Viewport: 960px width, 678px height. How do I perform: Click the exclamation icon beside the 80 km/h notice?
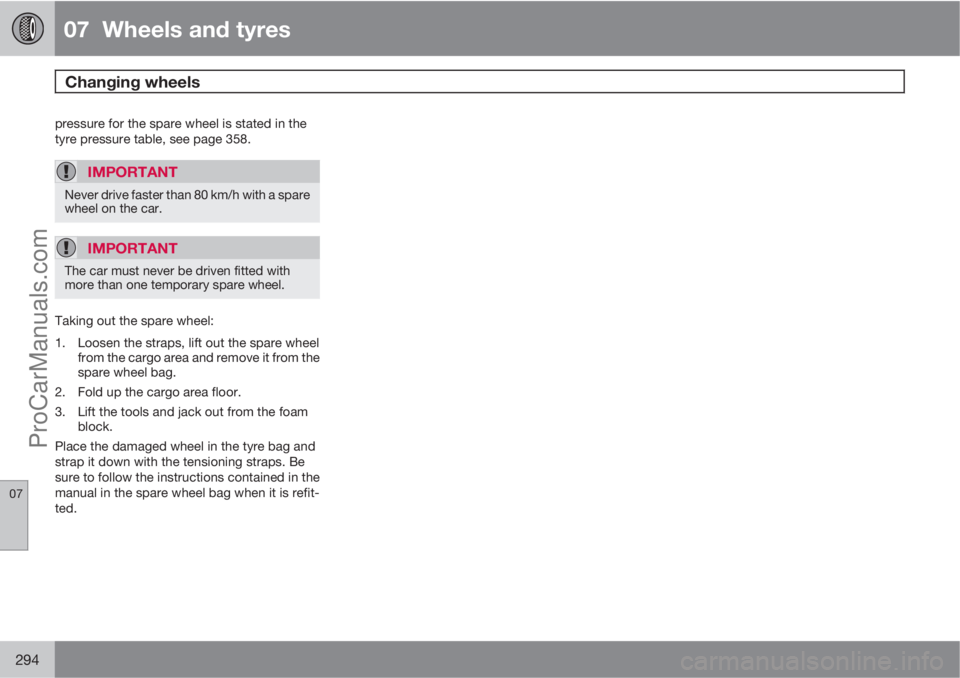click(x=66, y=171)
